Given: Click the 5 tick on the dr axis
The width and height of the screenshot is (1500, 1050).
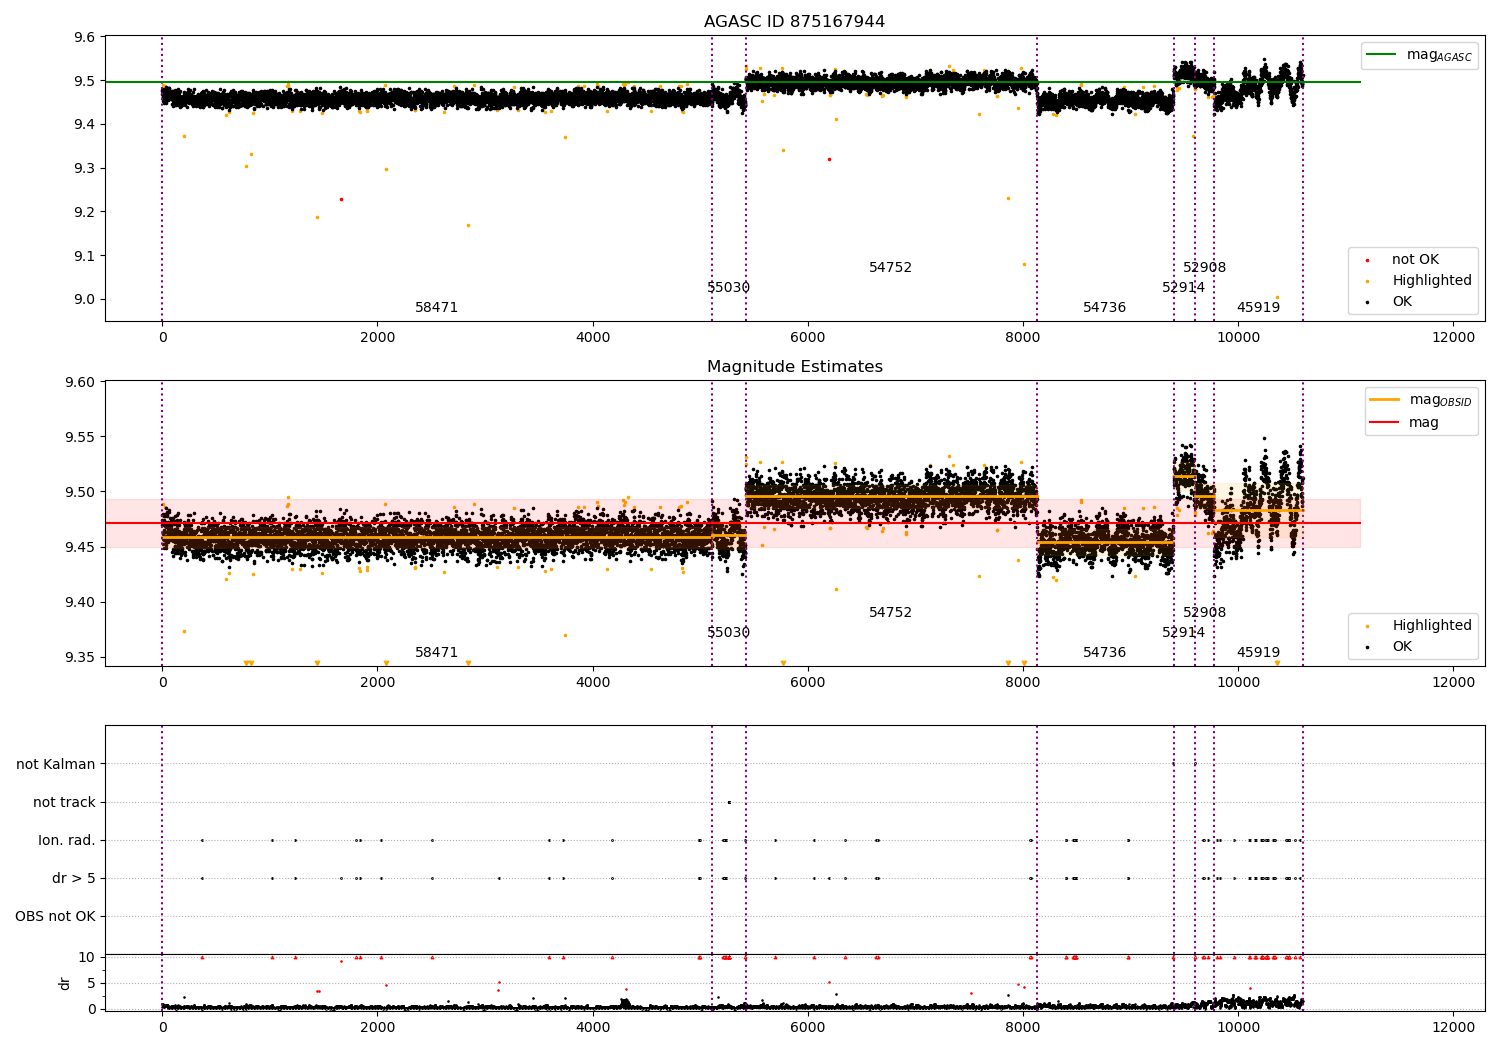Looking at the screenshot, I should tap(92, 983).
